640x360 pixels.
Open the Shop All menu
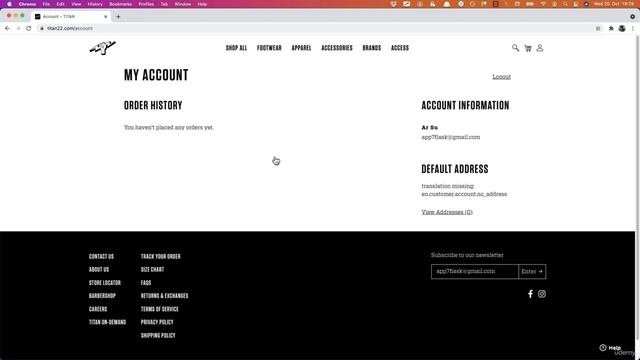pyautogui.click(x=236, y=48)
